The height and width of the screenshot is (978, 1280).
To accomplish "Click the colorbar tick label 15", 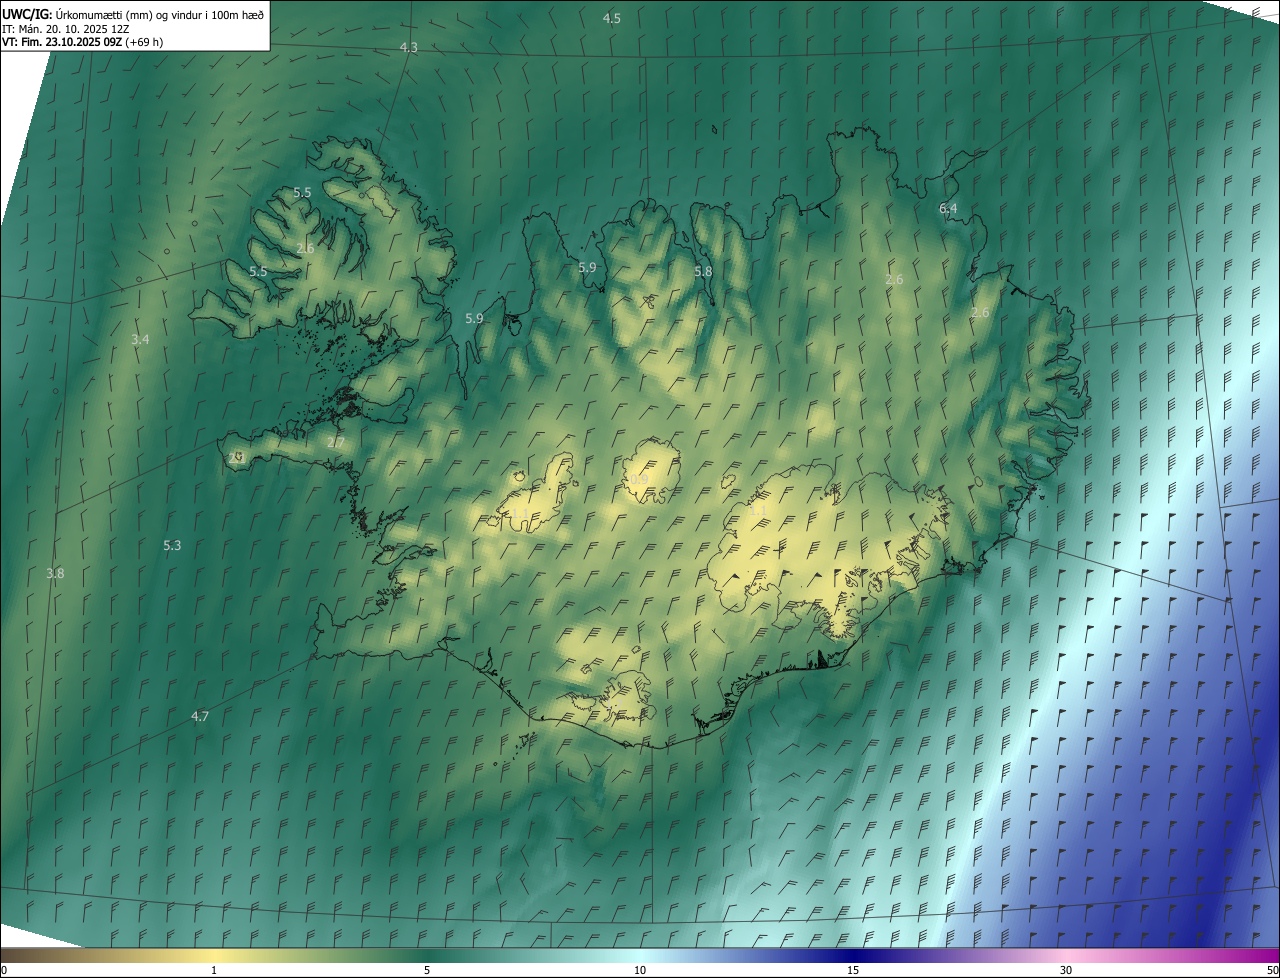I will pos(853,971).
